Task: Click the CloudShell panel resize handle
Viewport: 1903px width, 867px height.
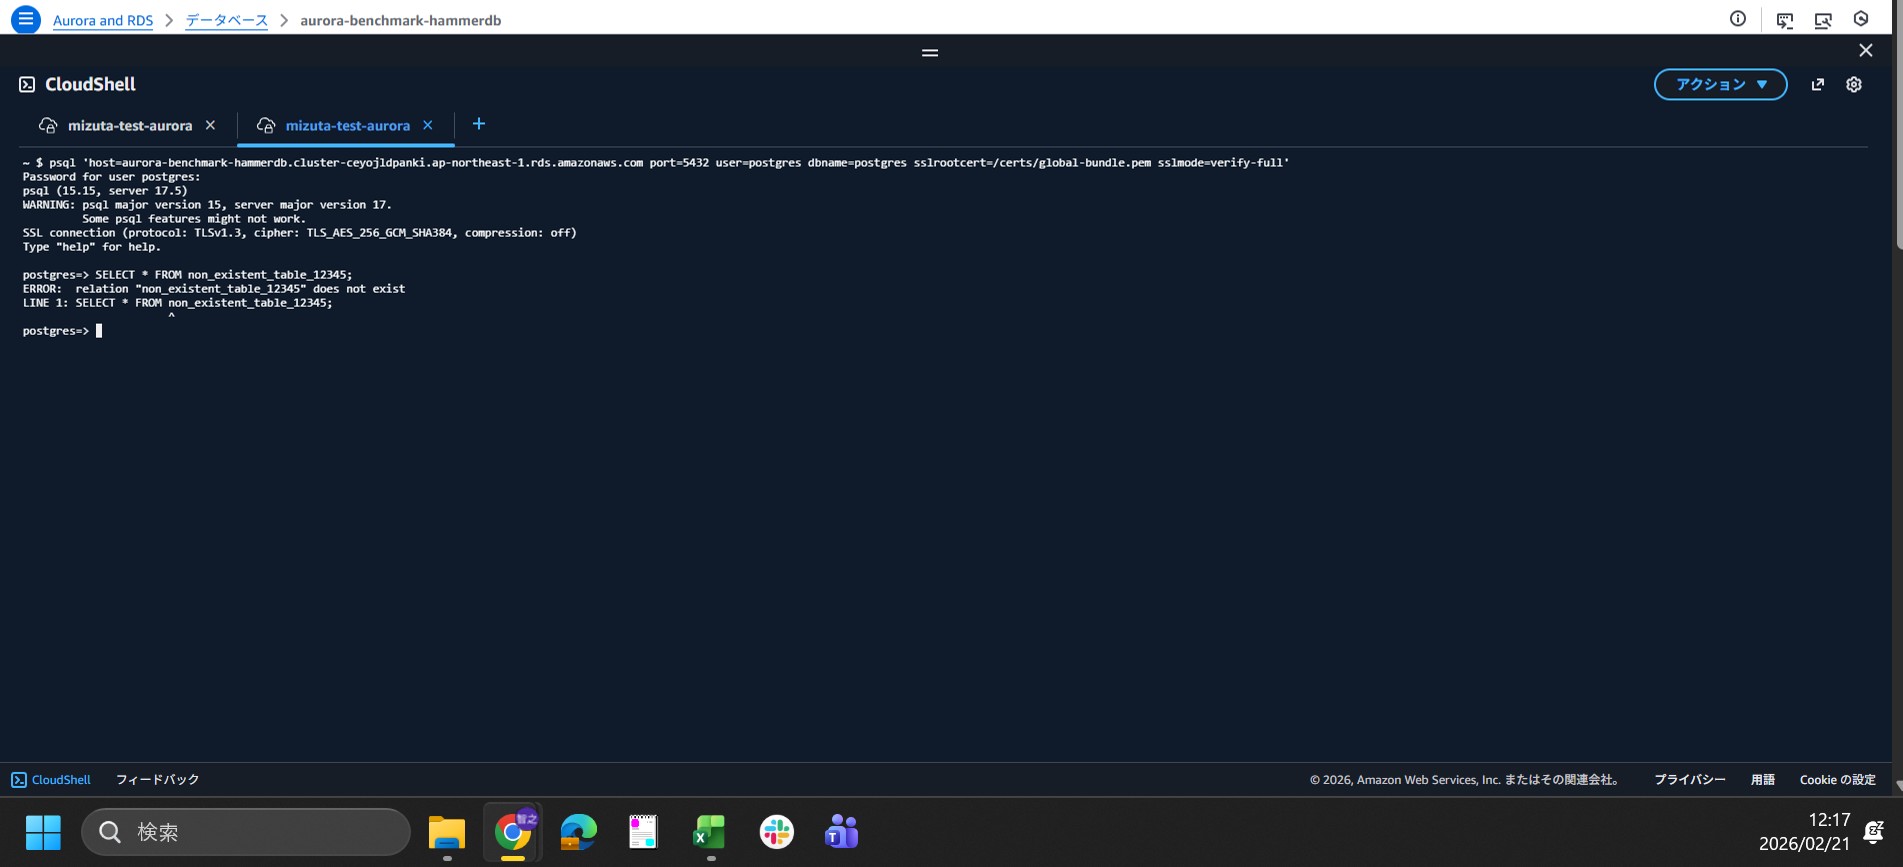Action: 929,53
